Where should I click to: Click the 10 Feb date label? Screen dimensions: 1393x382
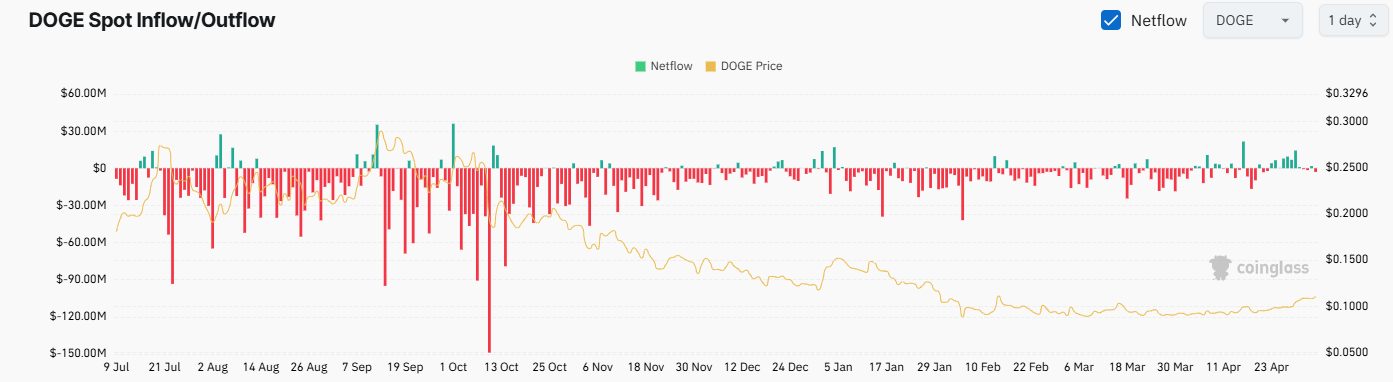(982, 368)
